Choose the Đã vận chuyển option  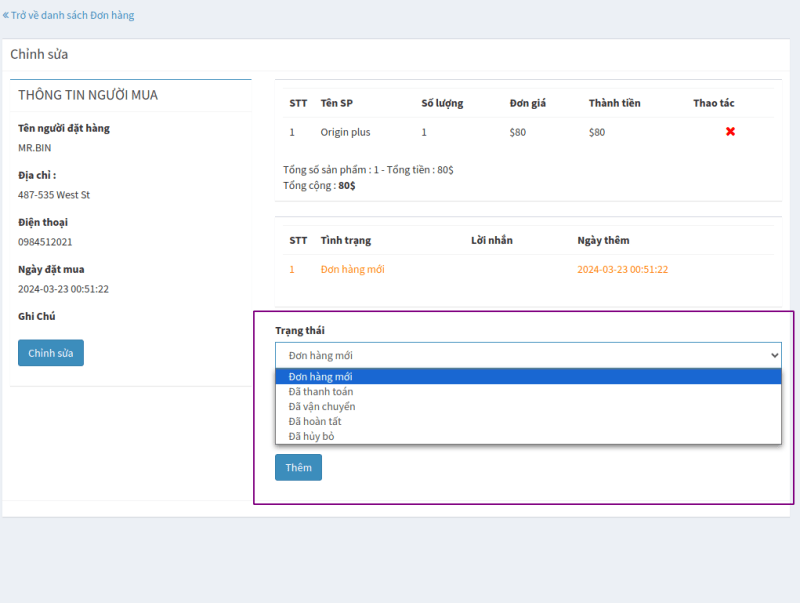(528, 406)
